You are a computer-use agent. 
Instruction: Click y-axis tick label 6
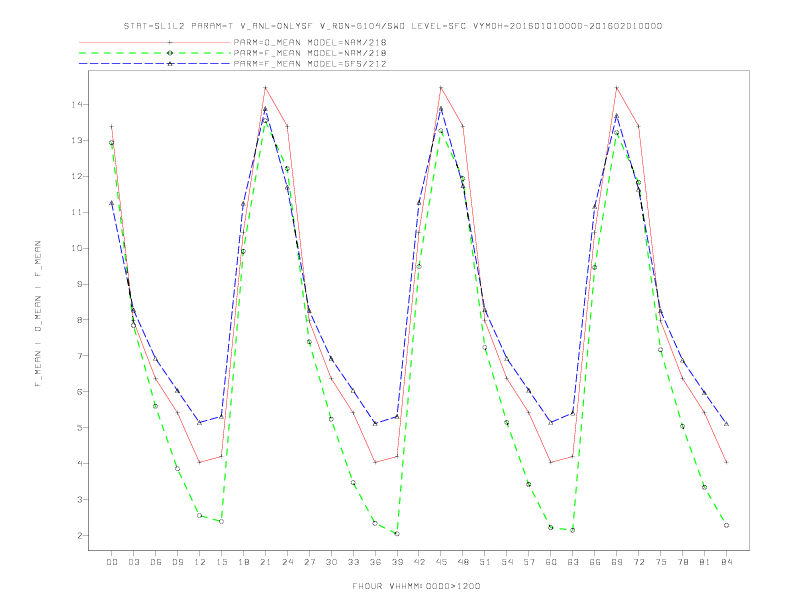coord(80,391)
